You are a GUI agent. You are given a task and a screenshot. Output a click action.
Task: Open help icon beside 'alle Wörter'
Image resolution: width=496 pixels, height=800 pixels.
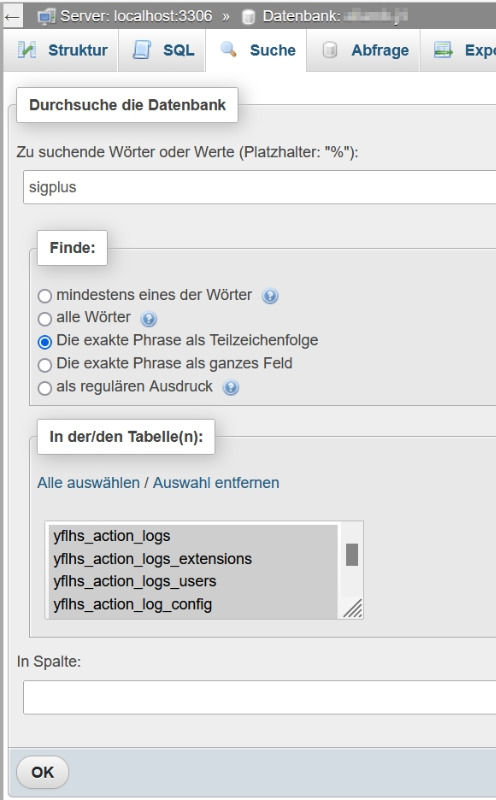(x=148, y=319)
